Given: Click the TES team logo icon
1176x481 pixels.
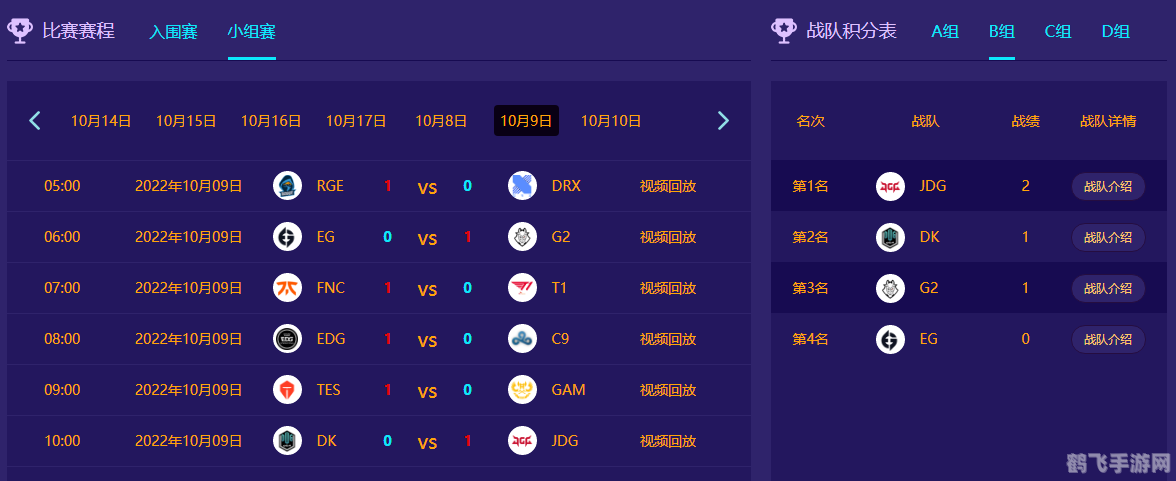Looking at the screenshot, I should (x=287, y=390).
